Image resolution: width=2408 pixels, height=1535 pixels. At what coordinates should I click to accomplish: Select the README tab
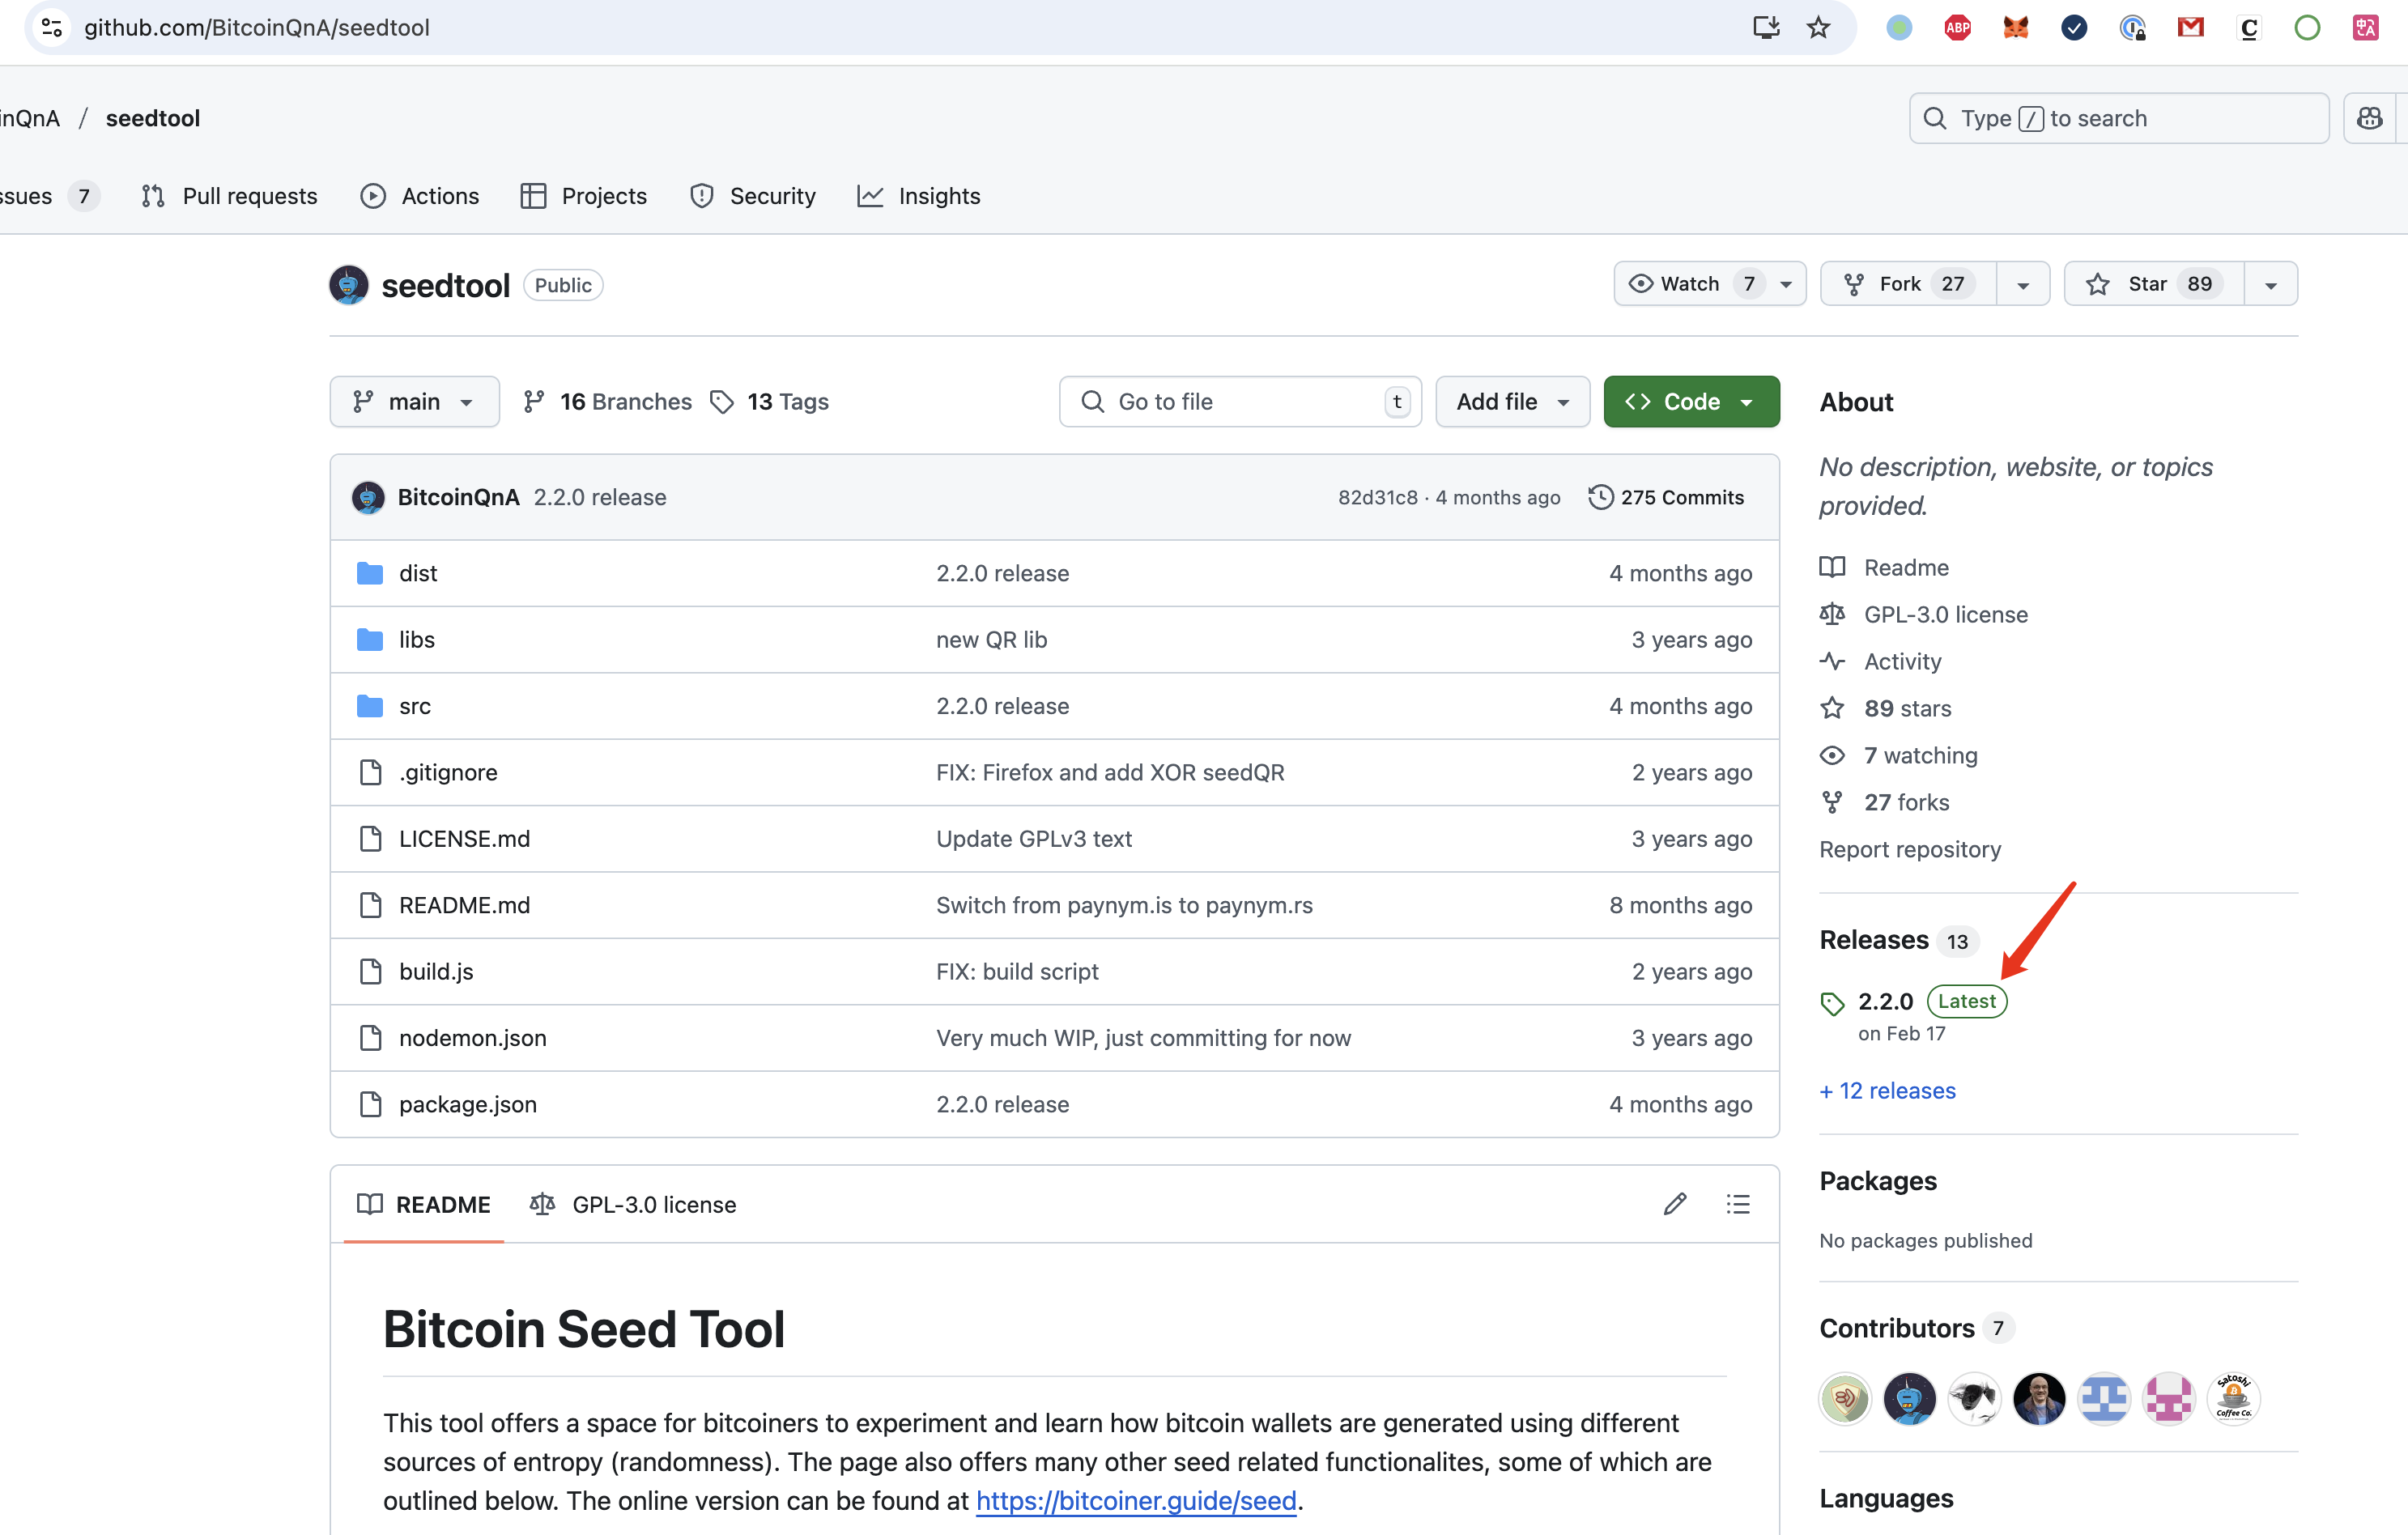[x=424, y=1204]
